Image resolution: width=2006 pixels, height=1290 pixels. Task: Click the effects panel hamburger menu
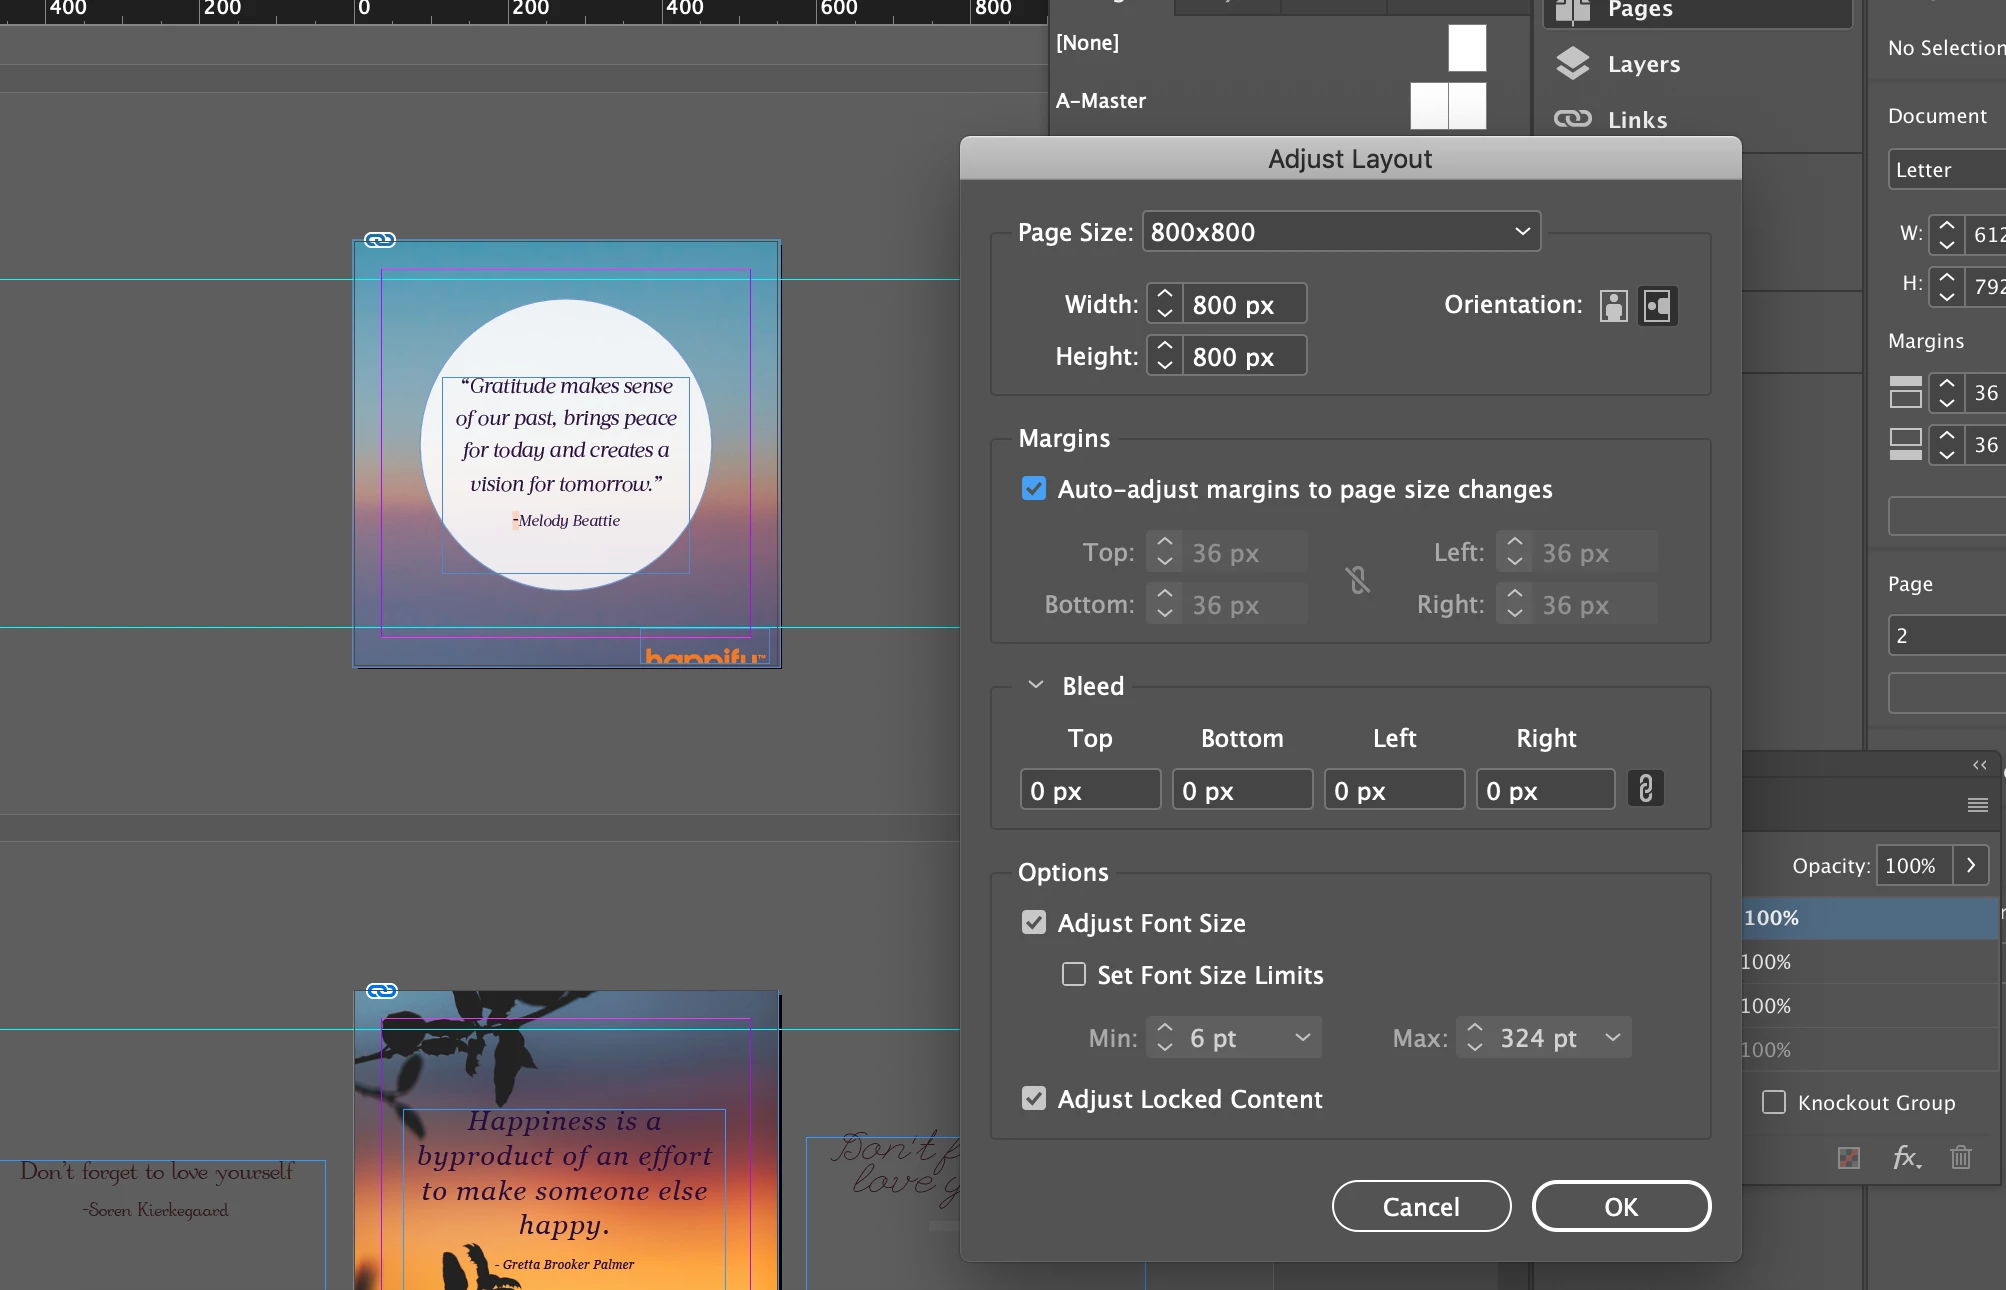[x=1977, y=805]
